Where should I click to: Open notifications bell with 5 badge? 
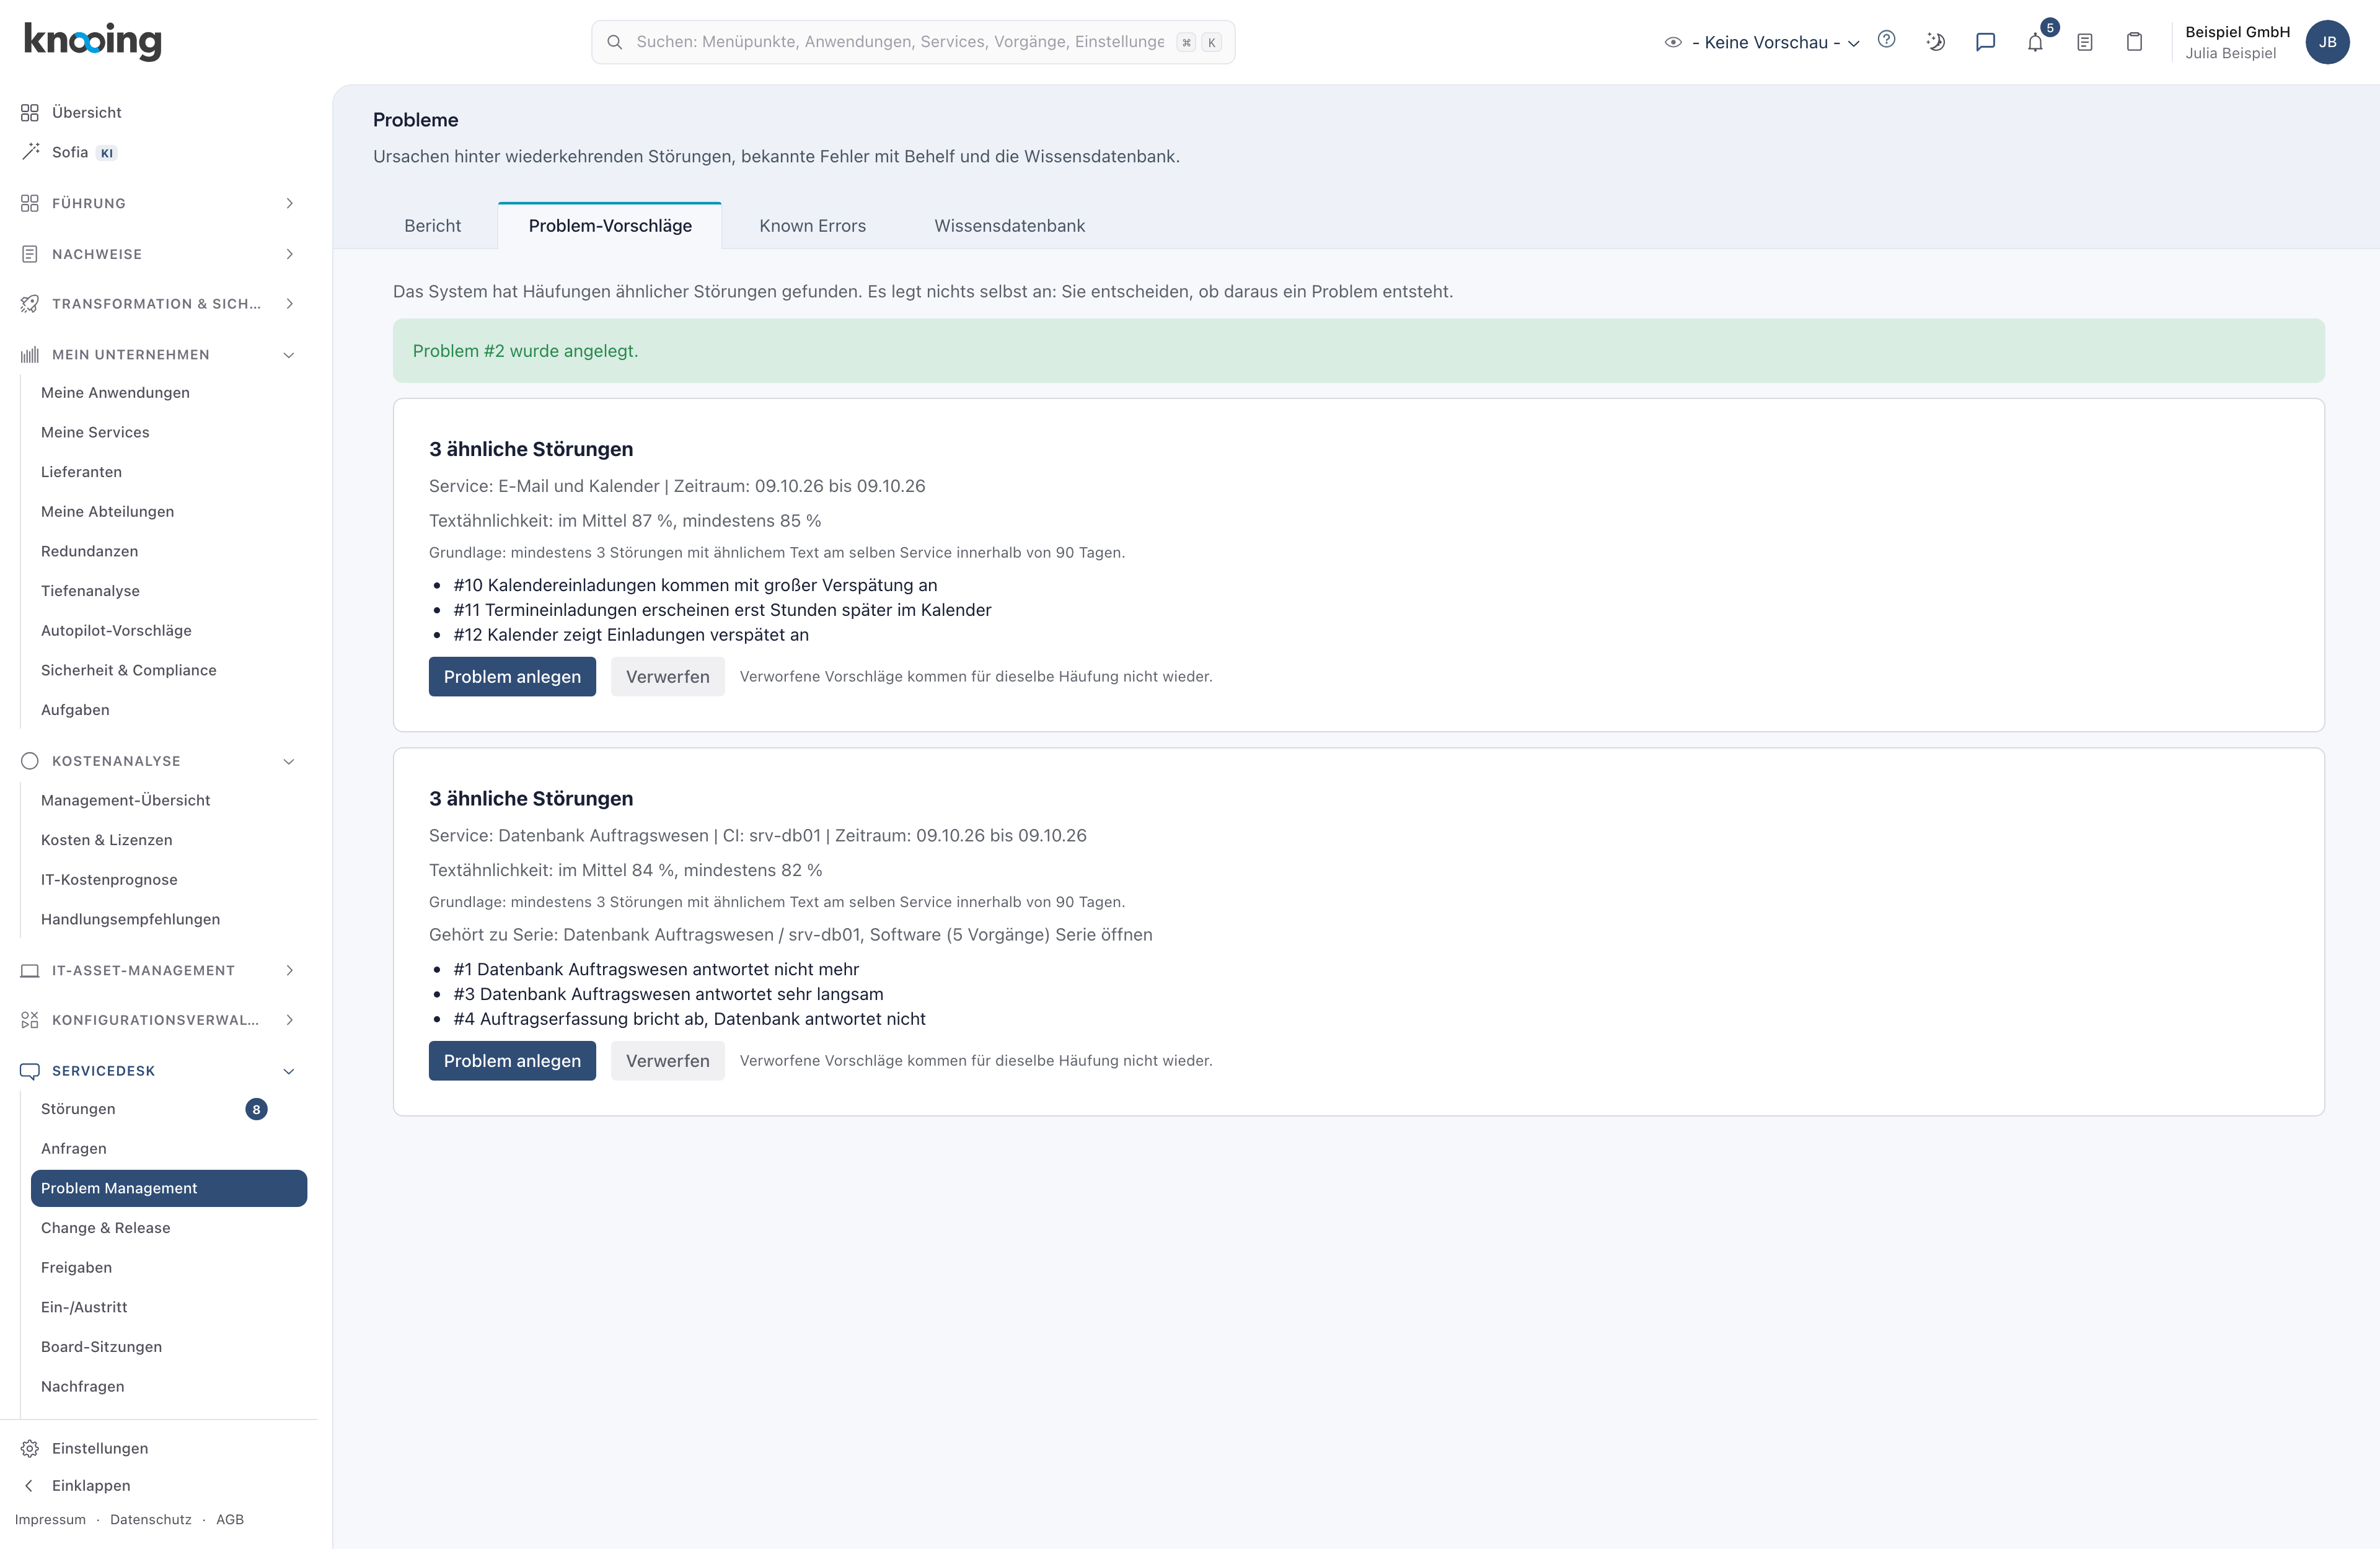(x=2035, y=42)
